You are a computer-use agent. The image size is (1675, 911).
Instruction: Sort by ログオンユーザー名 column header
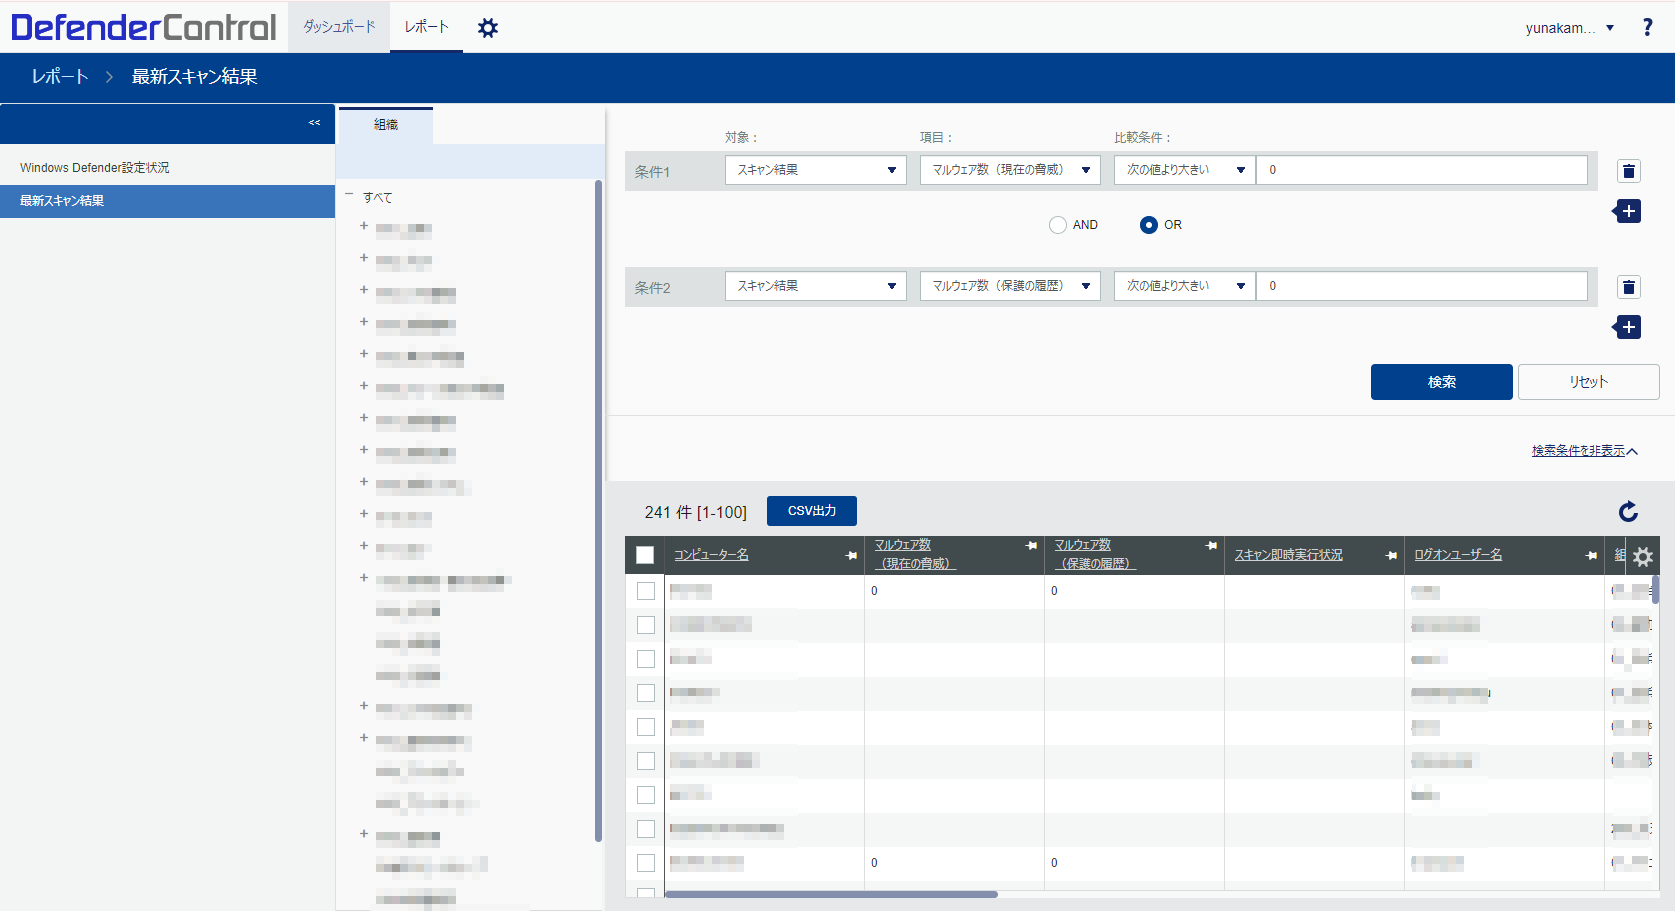pyautogui.click(x=1458, y=555)
